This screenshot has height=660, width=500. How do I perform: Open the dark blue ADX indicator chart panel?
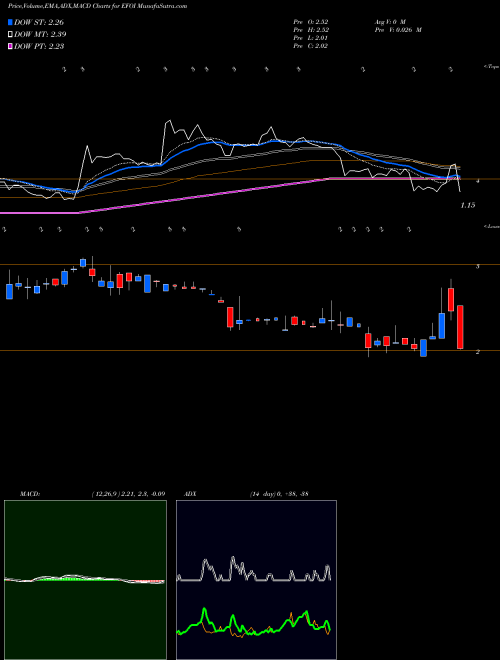256,580
